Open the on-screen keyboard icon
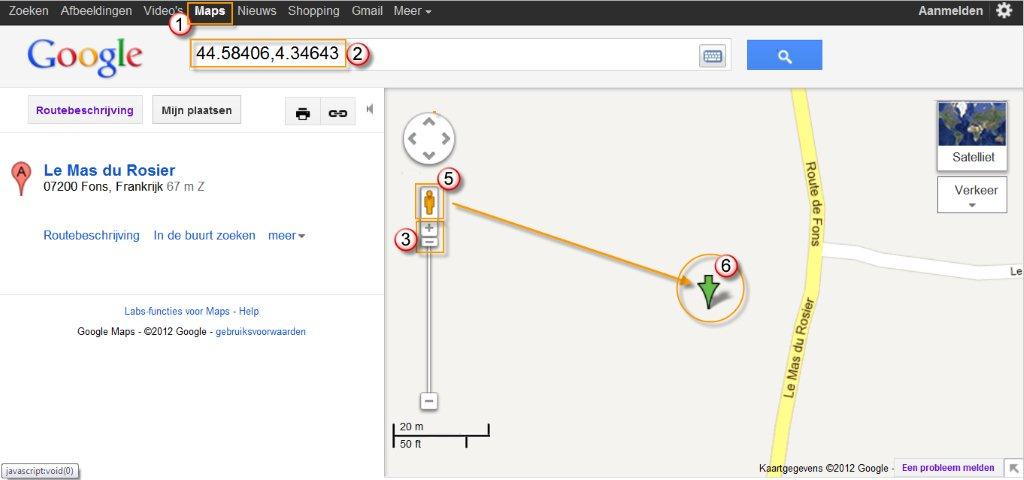This screenshot has height=480, width=1024. coord(712,56)
